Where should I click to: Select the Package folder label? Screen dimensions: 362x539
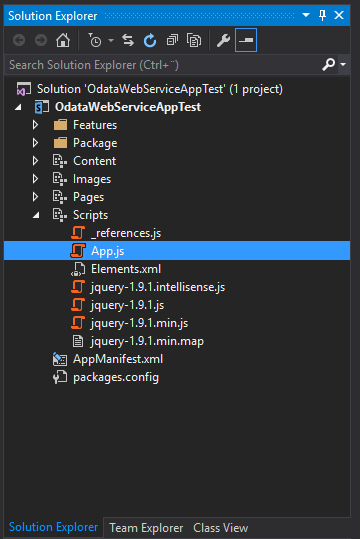tap(95, 143)
